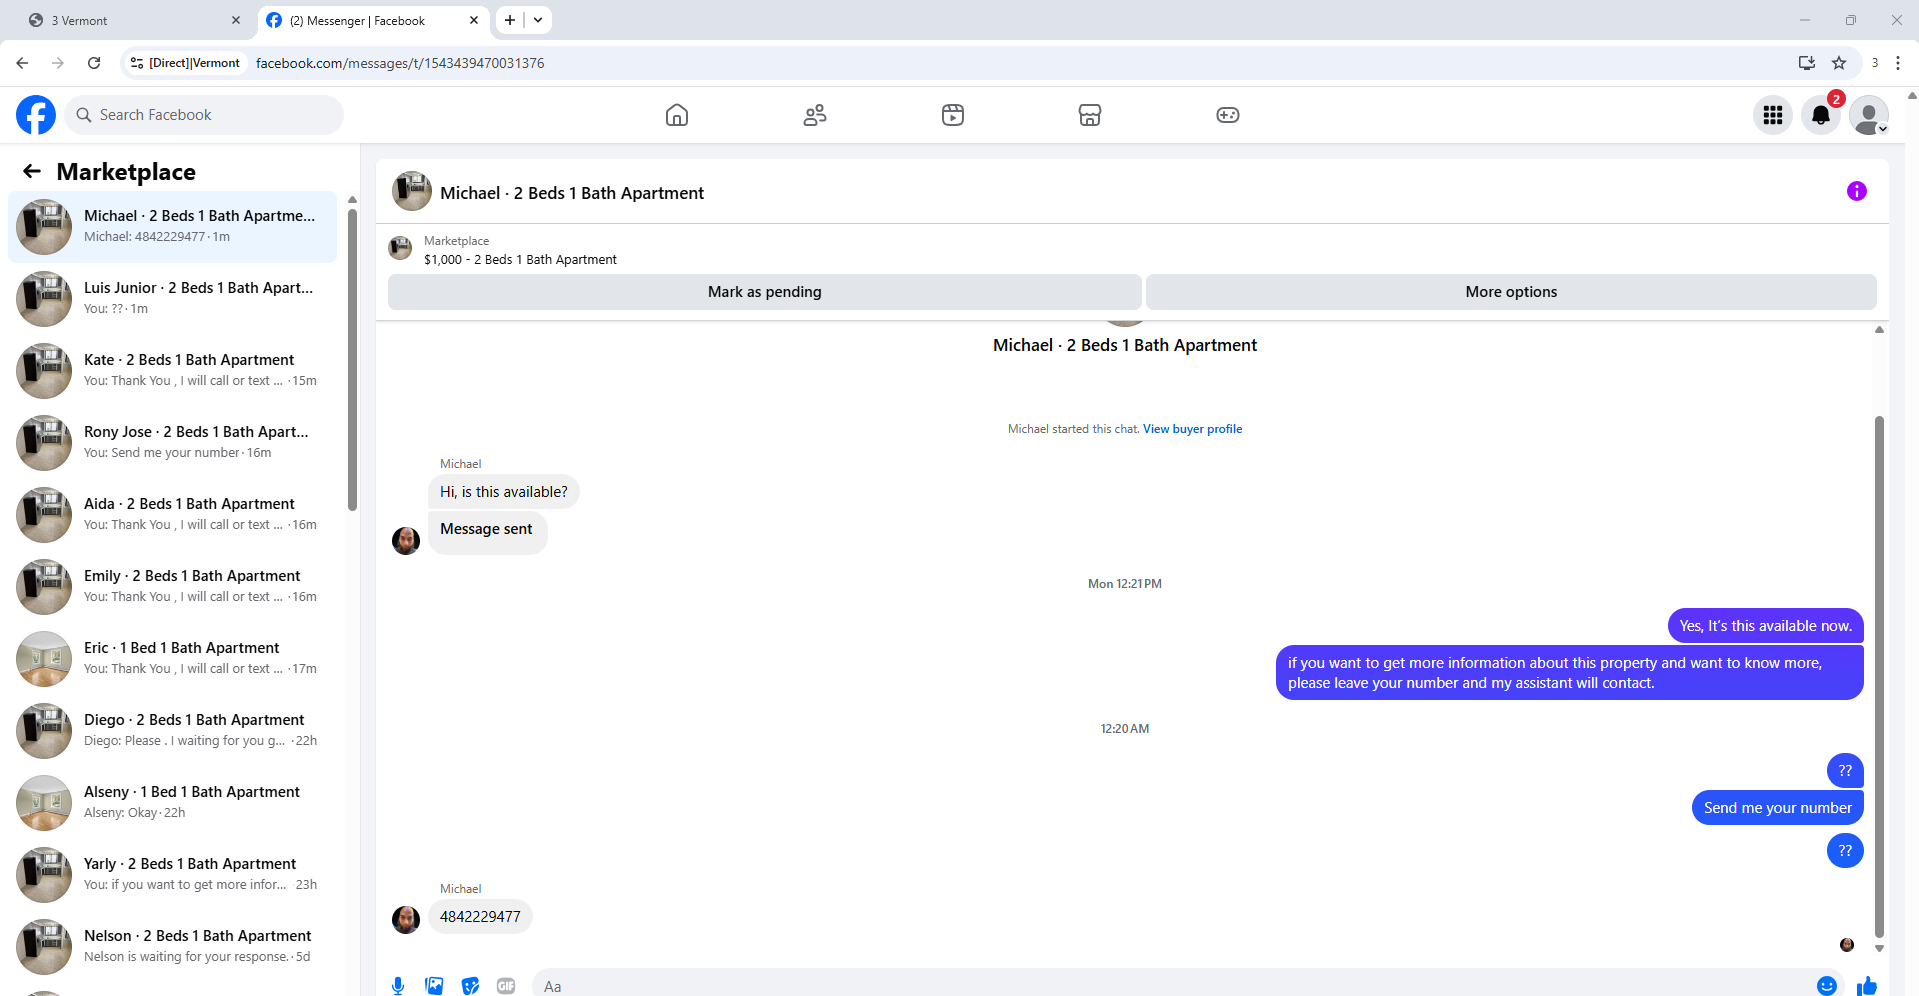Click the 'Send me your number' message
The width and height of the screenshot is (1919, 996).
click(x=1778, y=808)
